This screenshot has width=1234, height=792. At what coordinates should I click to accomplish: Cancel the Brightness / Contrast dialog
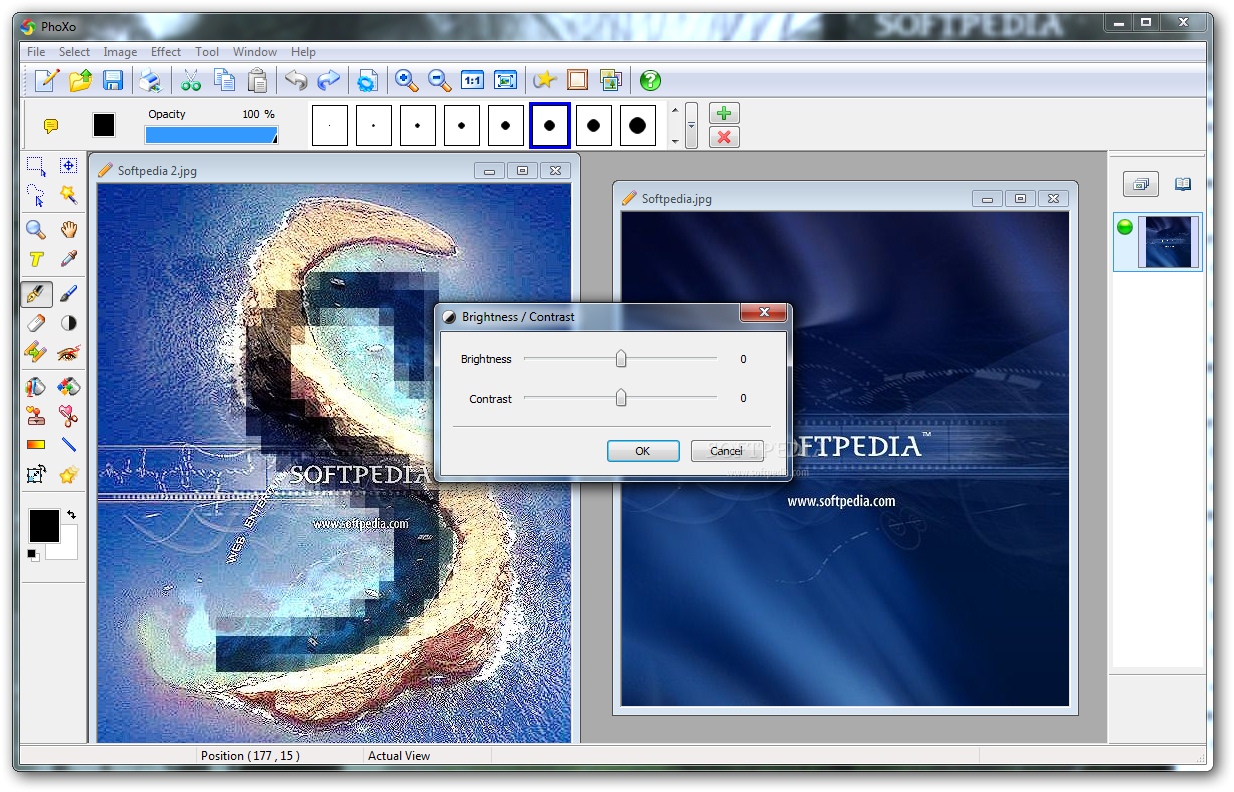pos(727,451)
